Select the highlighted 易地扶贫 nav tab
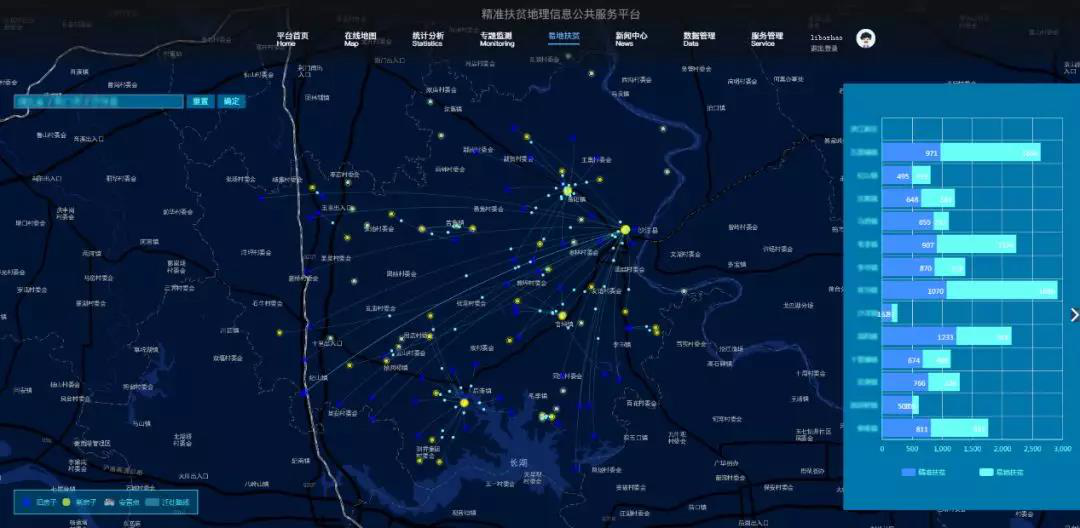Viewport: 1080px width, 528px height. [x=563, y=36]
